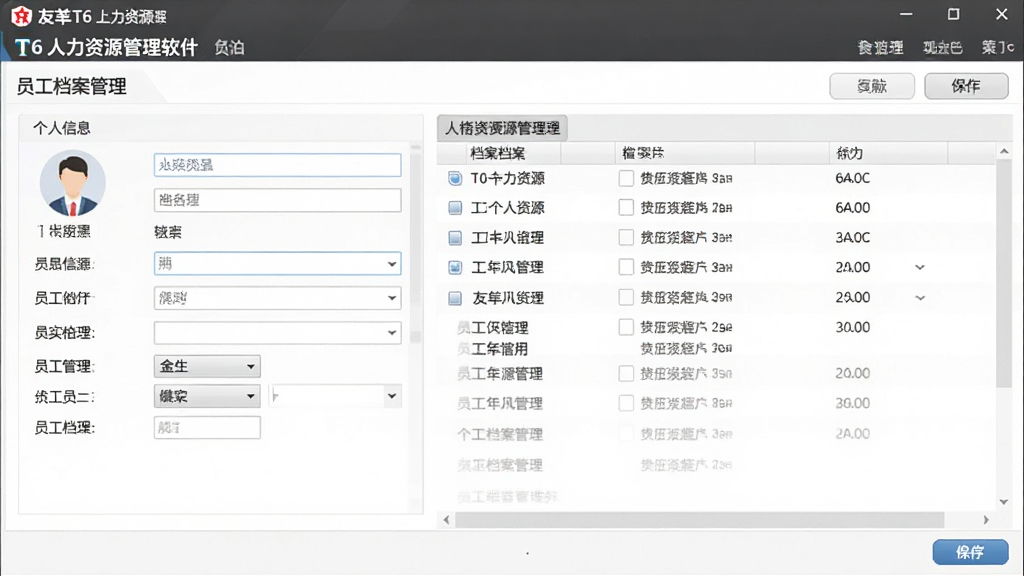
Task: Click the table's scroll-down arrow
Action: [x=1004, y=502]
